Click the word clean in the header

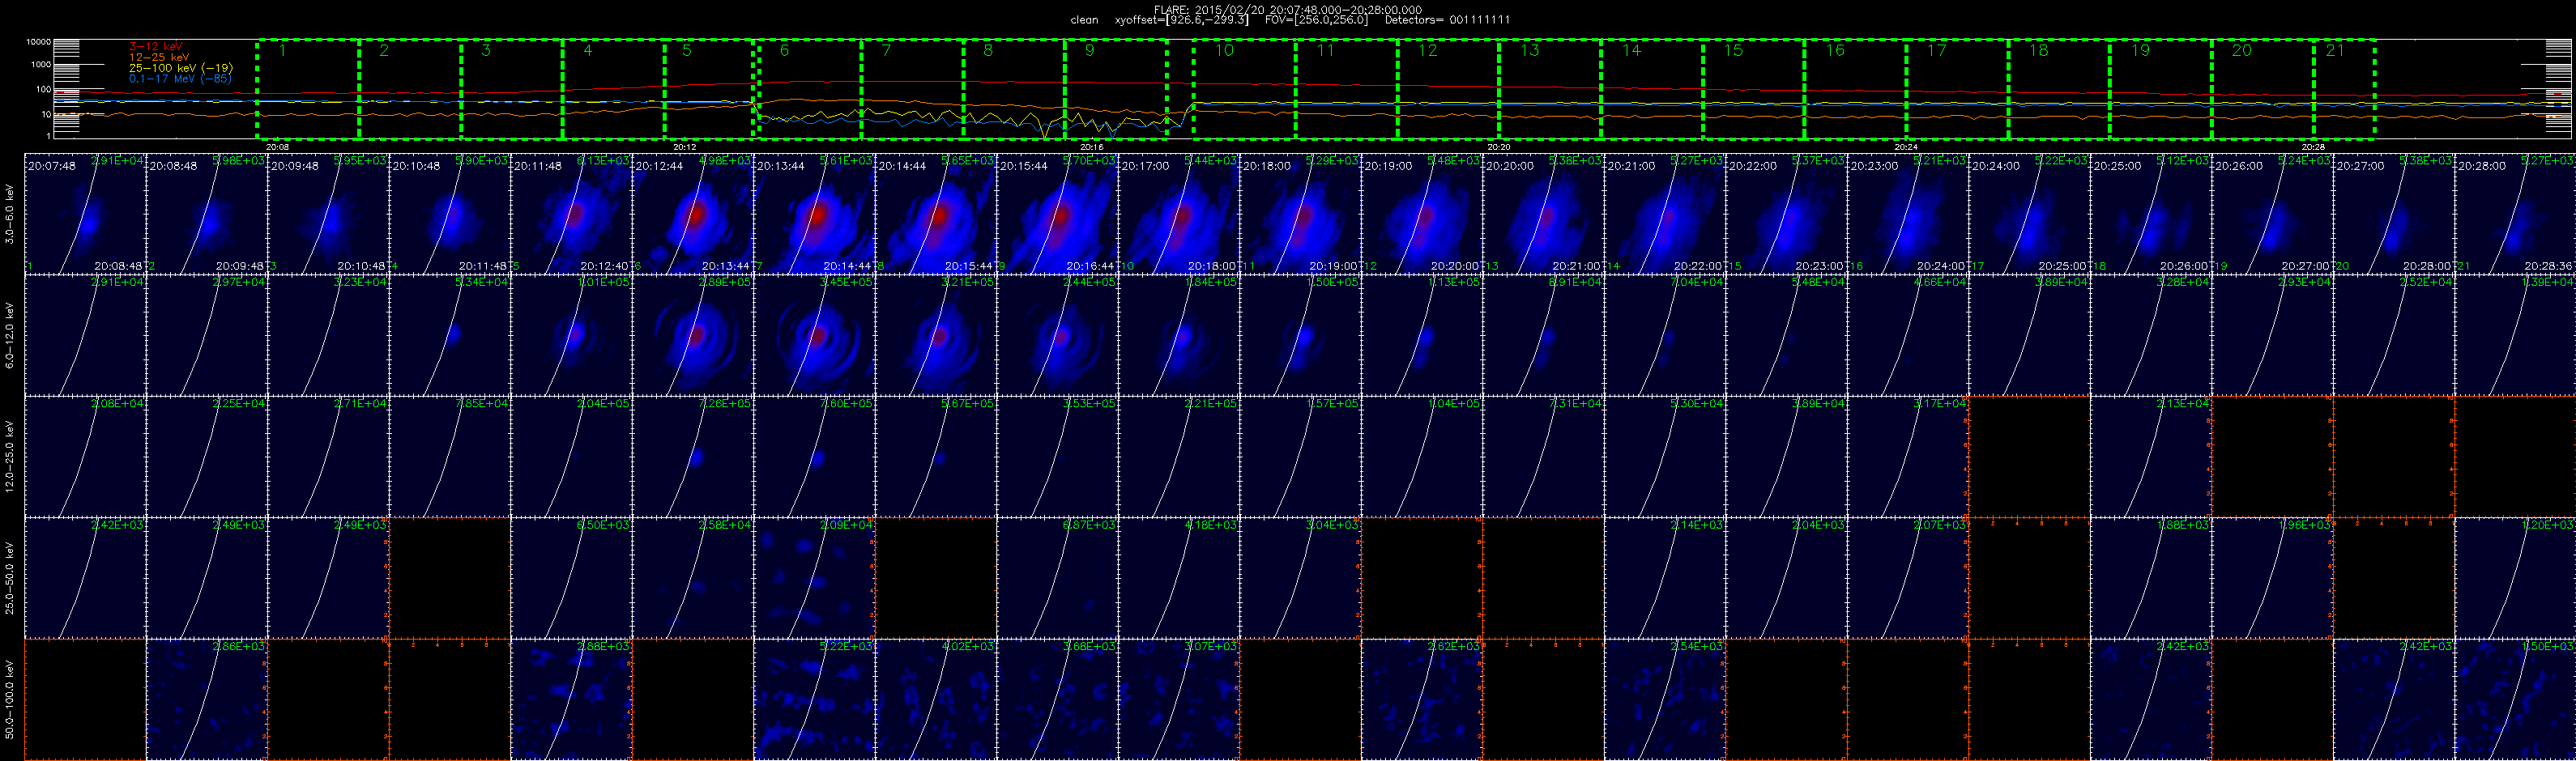1084,20
